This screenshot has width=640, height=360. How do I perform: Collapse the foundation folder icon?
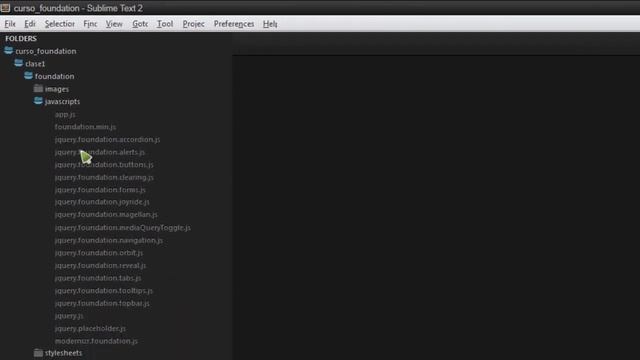point(28,76)
